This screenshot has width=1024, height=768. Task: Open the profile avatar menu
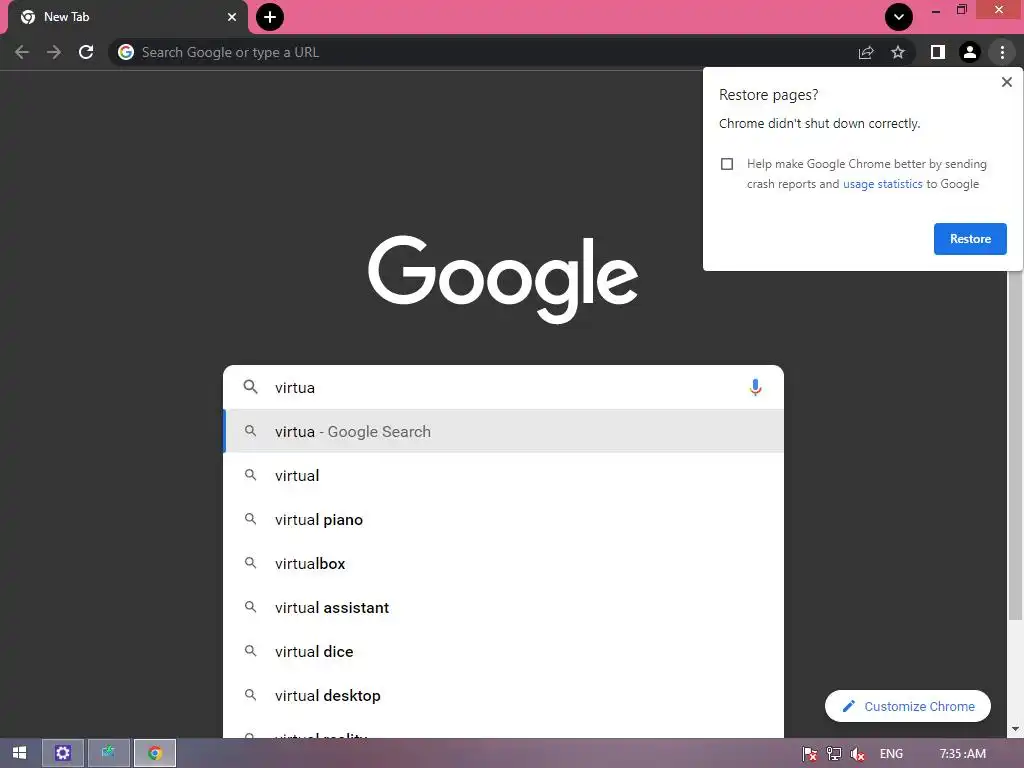click(970, 52)
